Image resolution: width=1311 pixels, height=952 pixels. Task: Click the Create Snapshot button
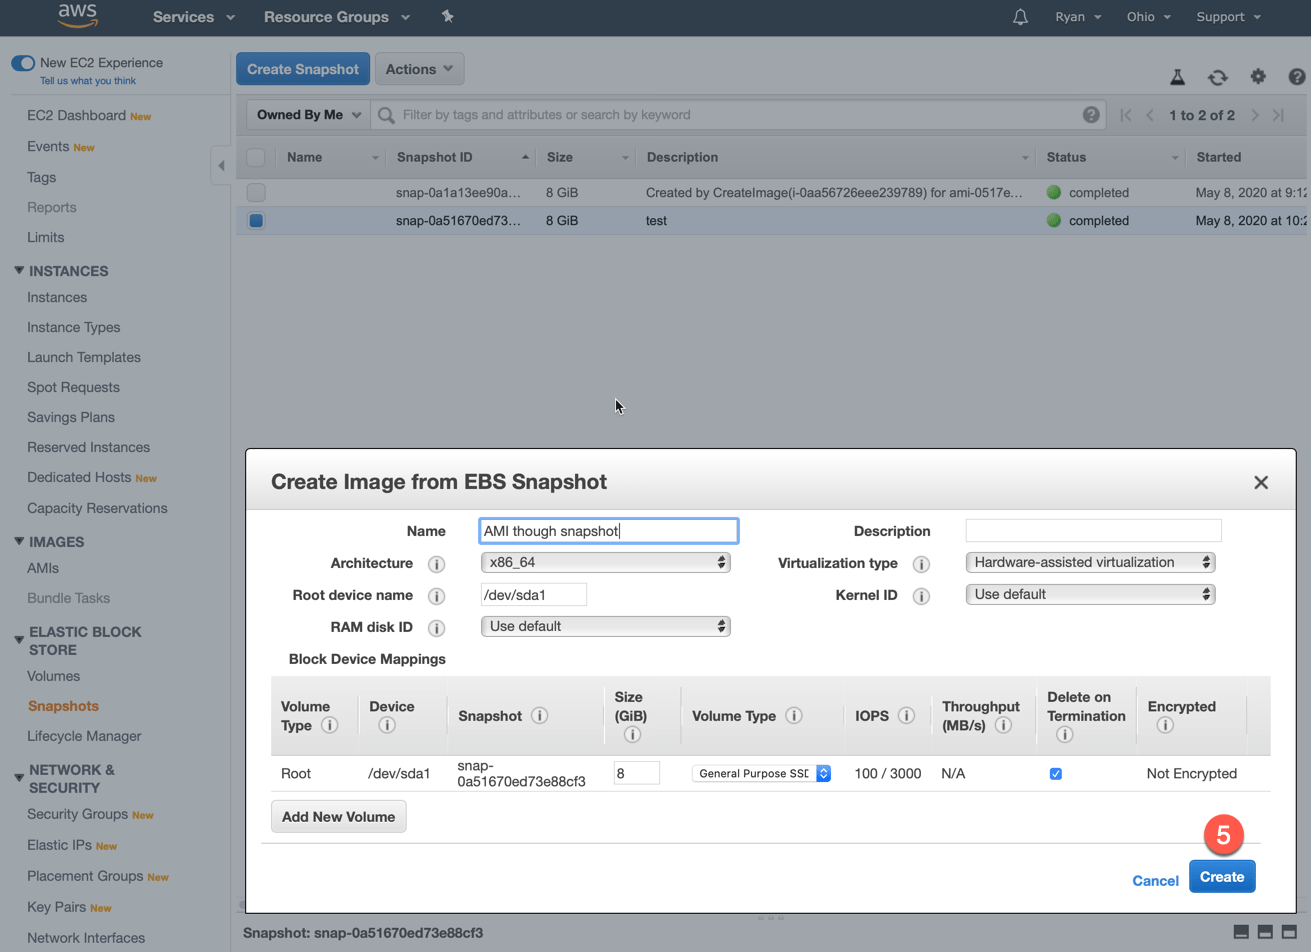click(x=303, y=69)
